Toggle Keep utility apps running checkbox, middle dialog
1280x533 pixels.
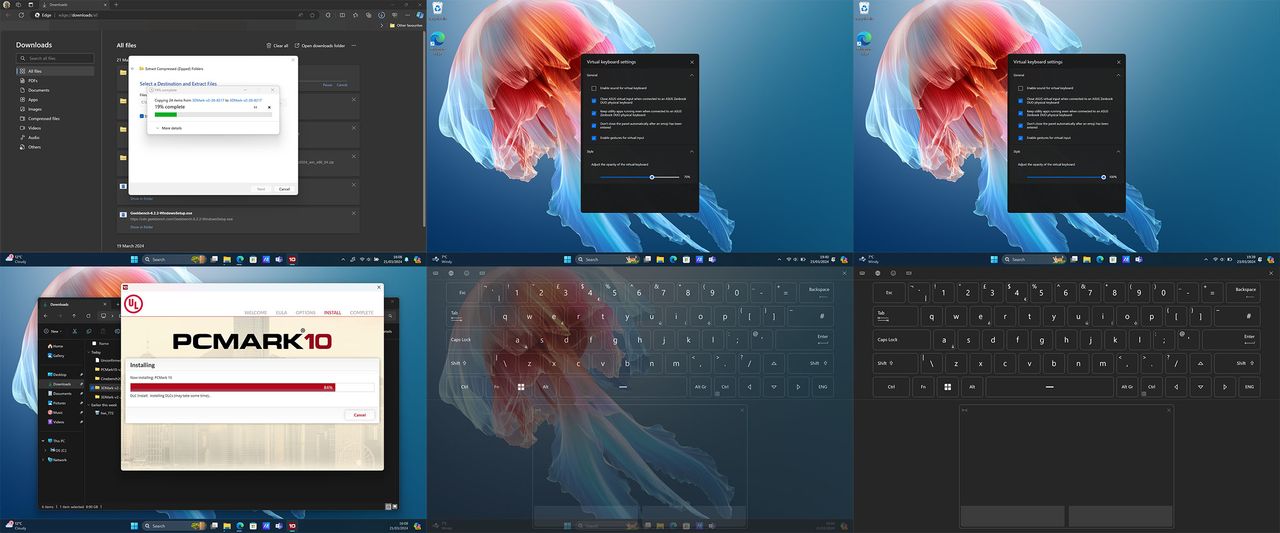click(x=593, y=112)
